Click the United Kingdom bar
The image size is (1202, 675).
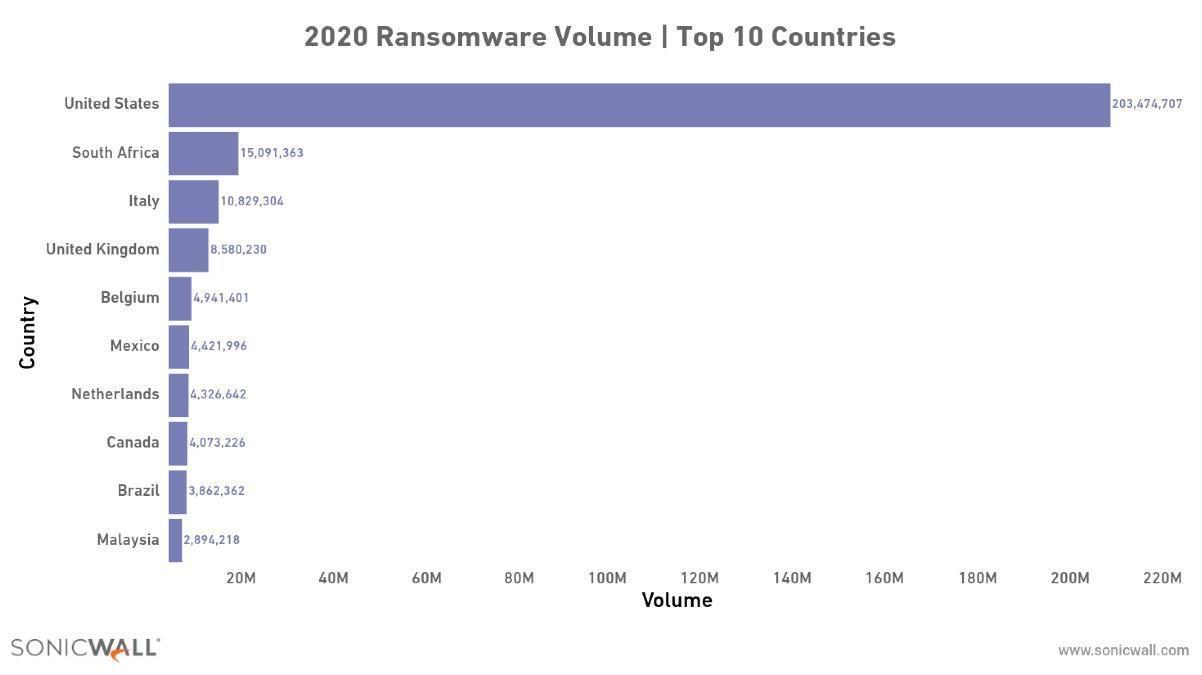coord(188,250)
